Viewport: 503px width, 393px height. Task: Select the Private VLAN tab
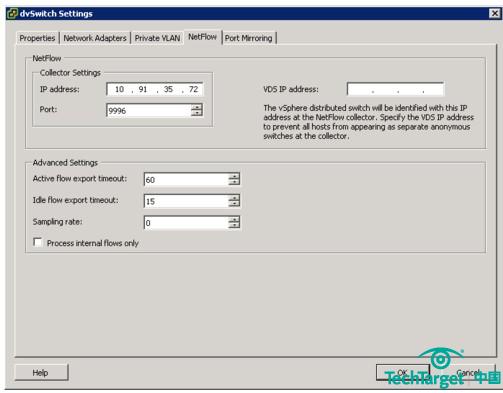click(x=157, y=38)
